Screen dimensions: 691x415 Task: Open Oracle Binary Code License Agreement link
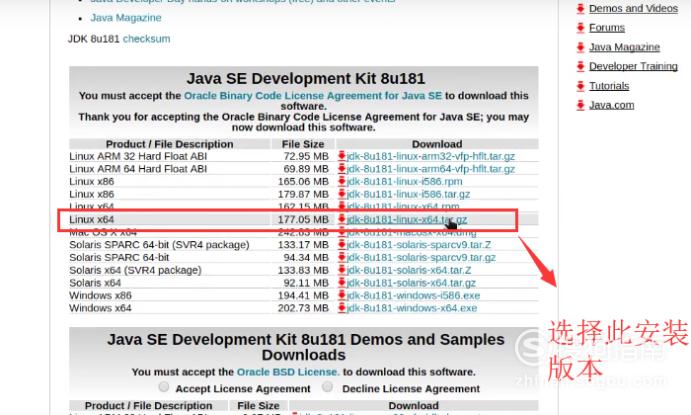[x=312, y=96]
